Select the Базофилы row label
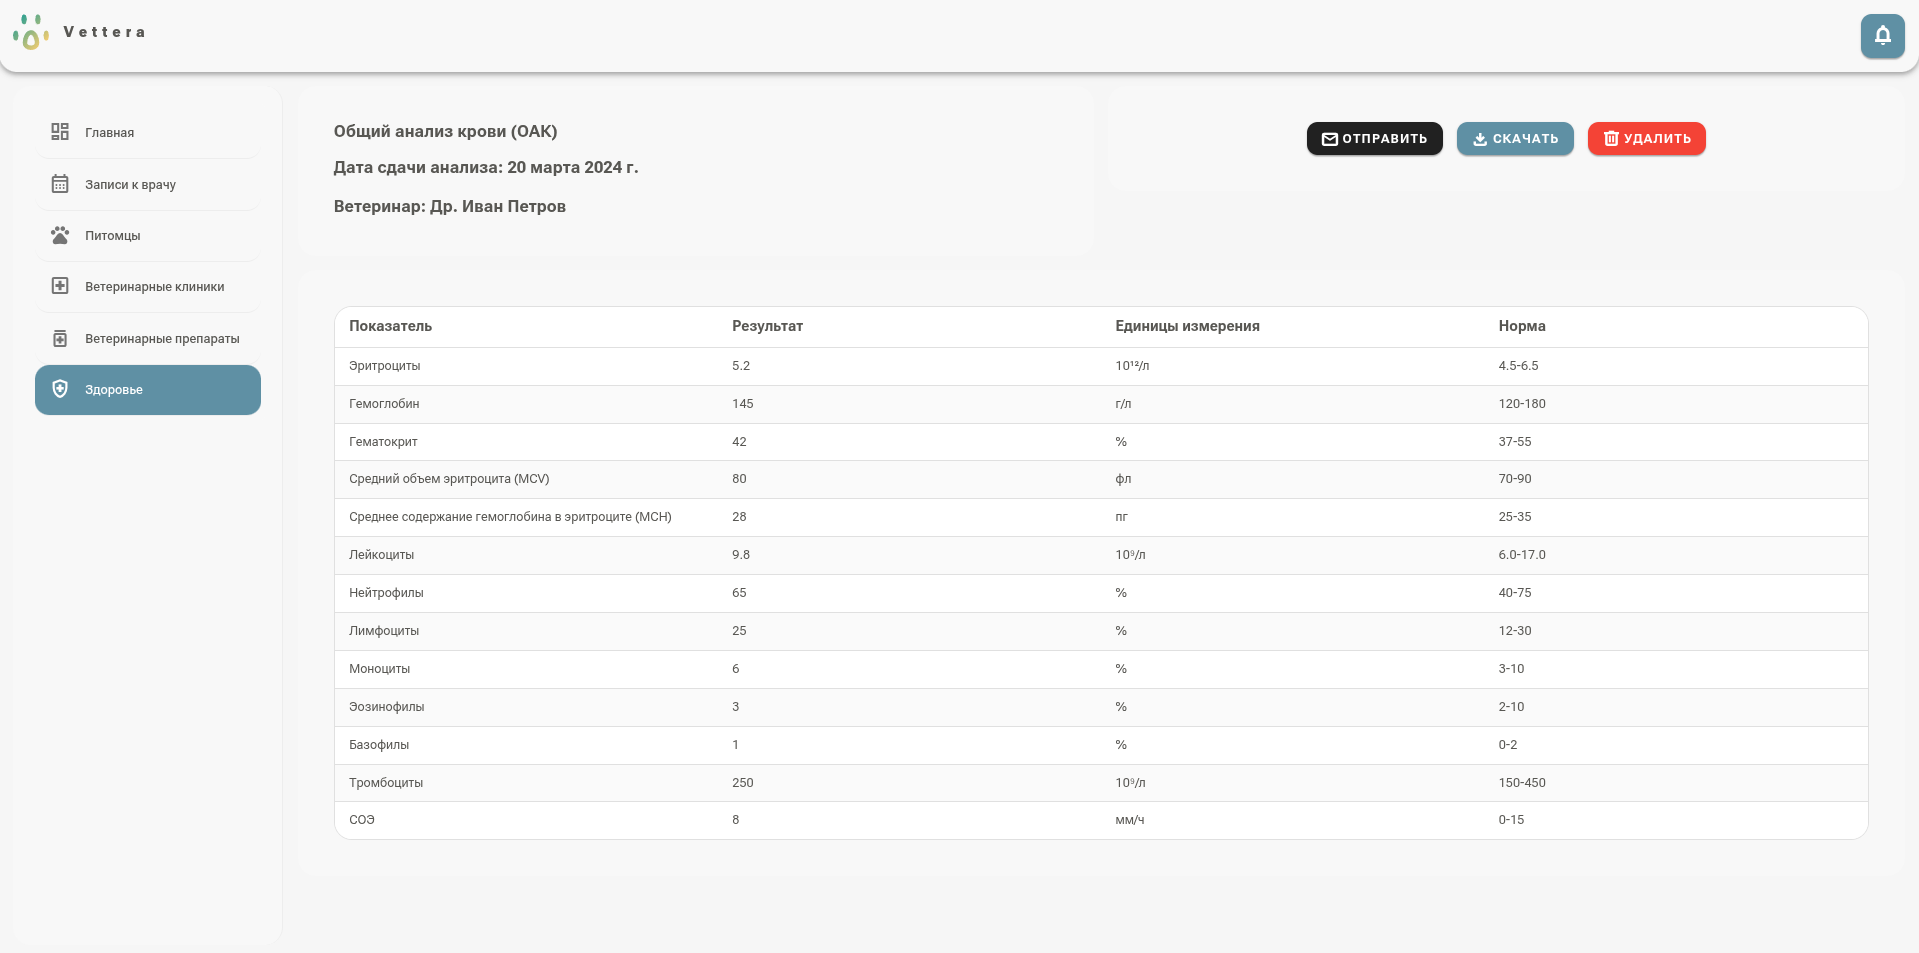 point(379,745)
